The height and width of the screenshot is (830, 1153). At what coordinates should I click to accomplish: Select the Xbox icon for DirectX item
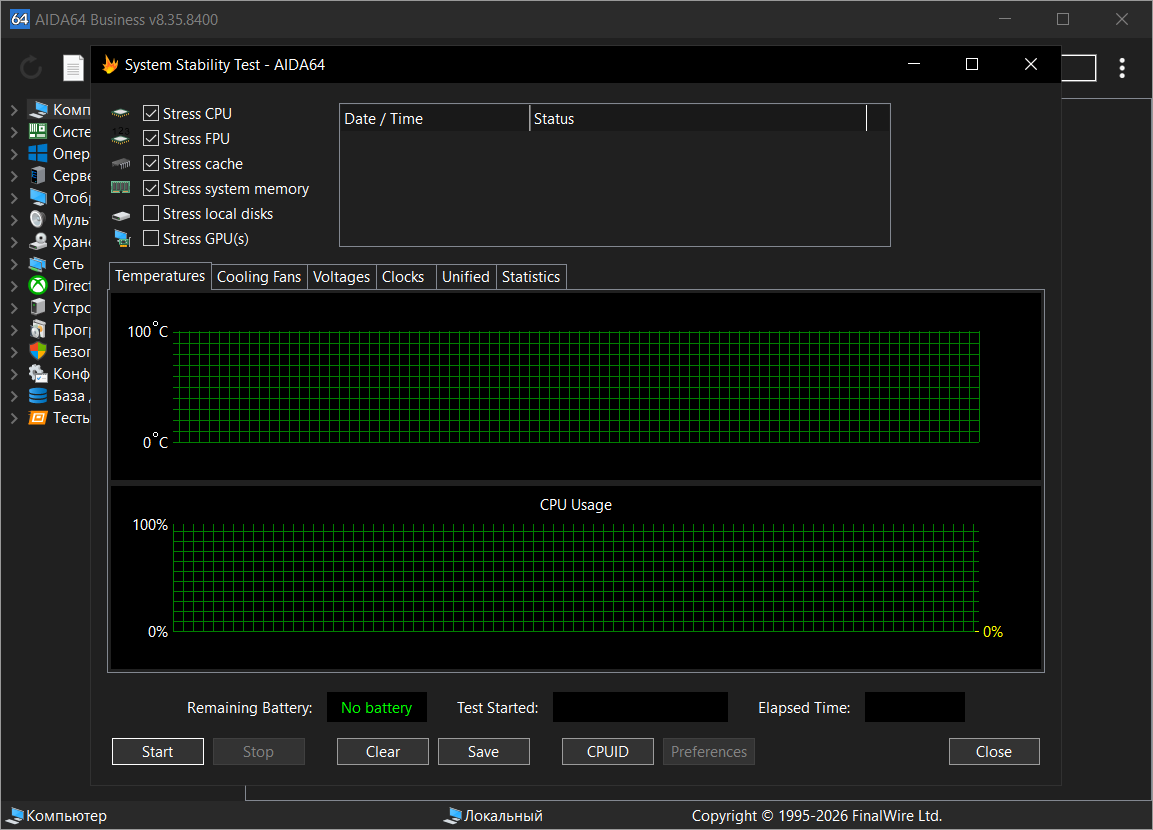point(38,285)
